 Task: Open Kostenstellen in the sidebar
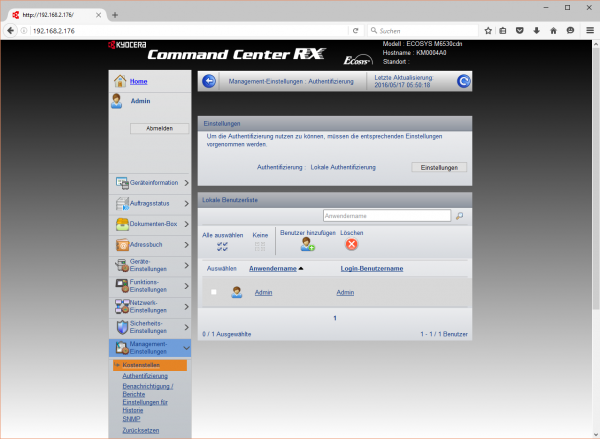(141, 365)
